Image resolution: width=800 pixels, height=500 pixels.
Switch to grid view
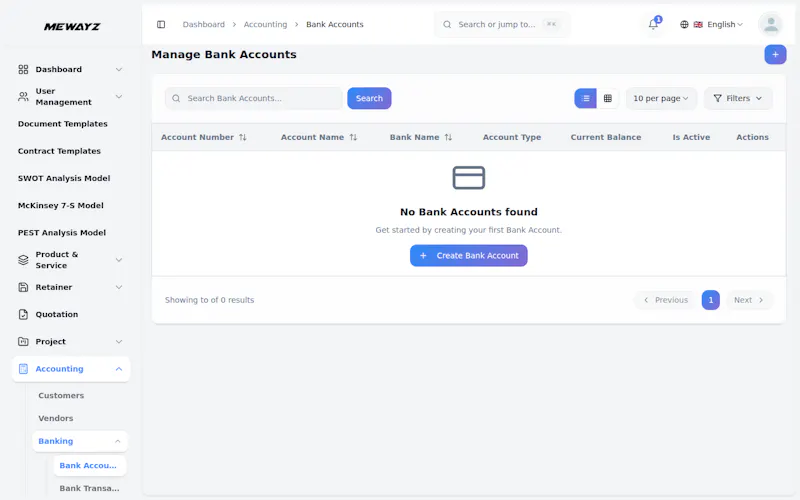[x=608, y=98]
